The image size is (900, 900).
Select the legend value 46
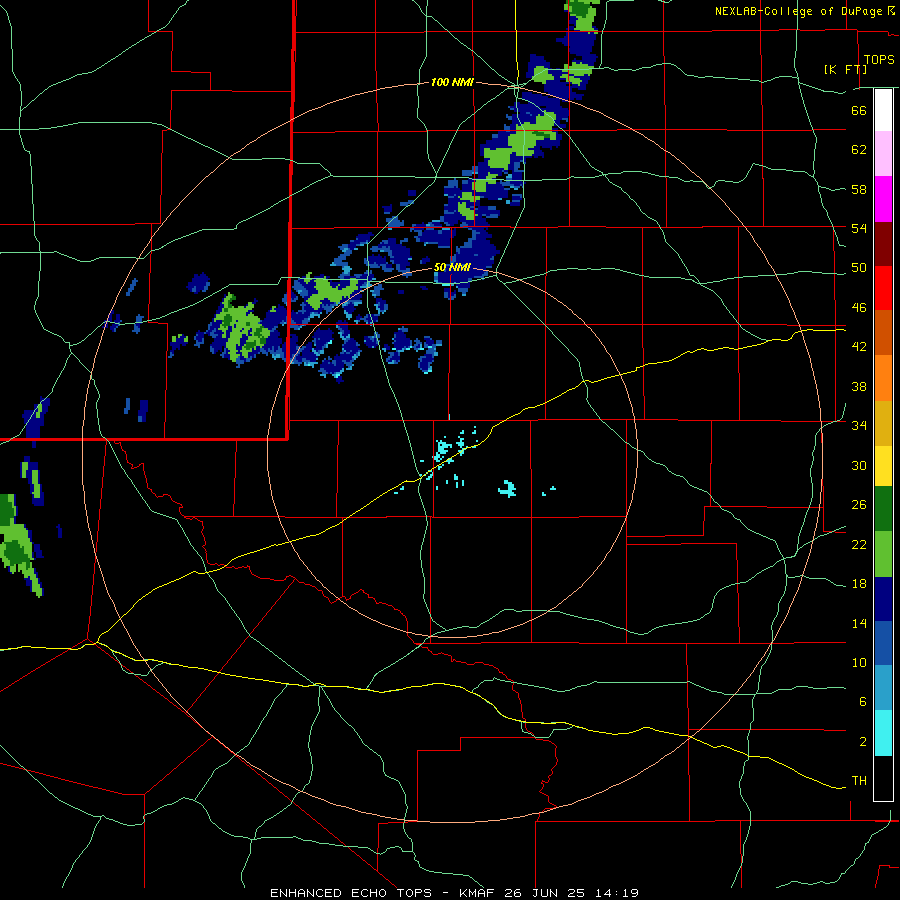(x=859, y=308)
